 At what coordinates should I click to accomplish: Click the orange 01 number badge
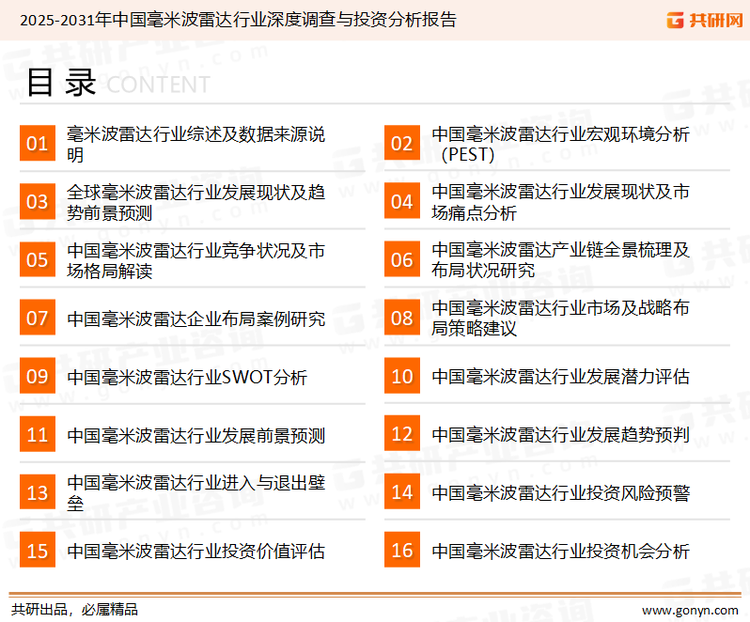(37, 143)
